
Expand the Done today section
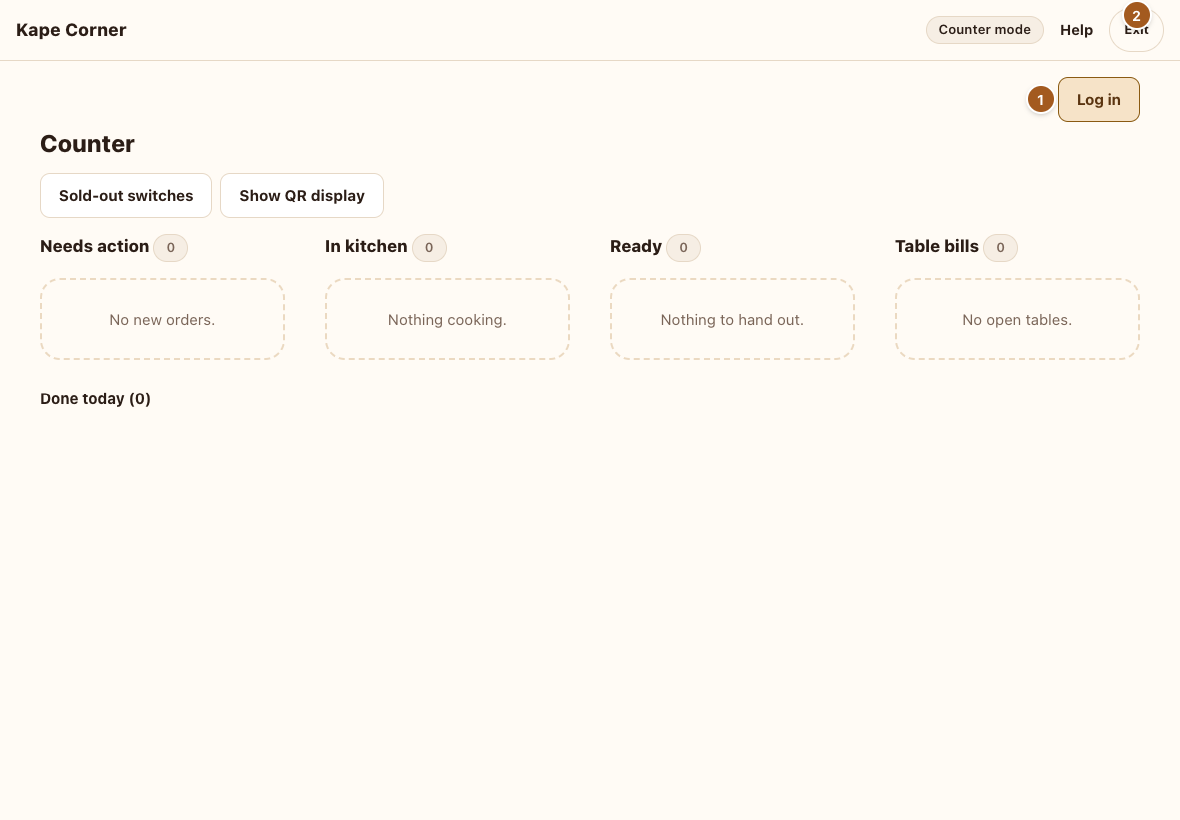coord(96,399)
